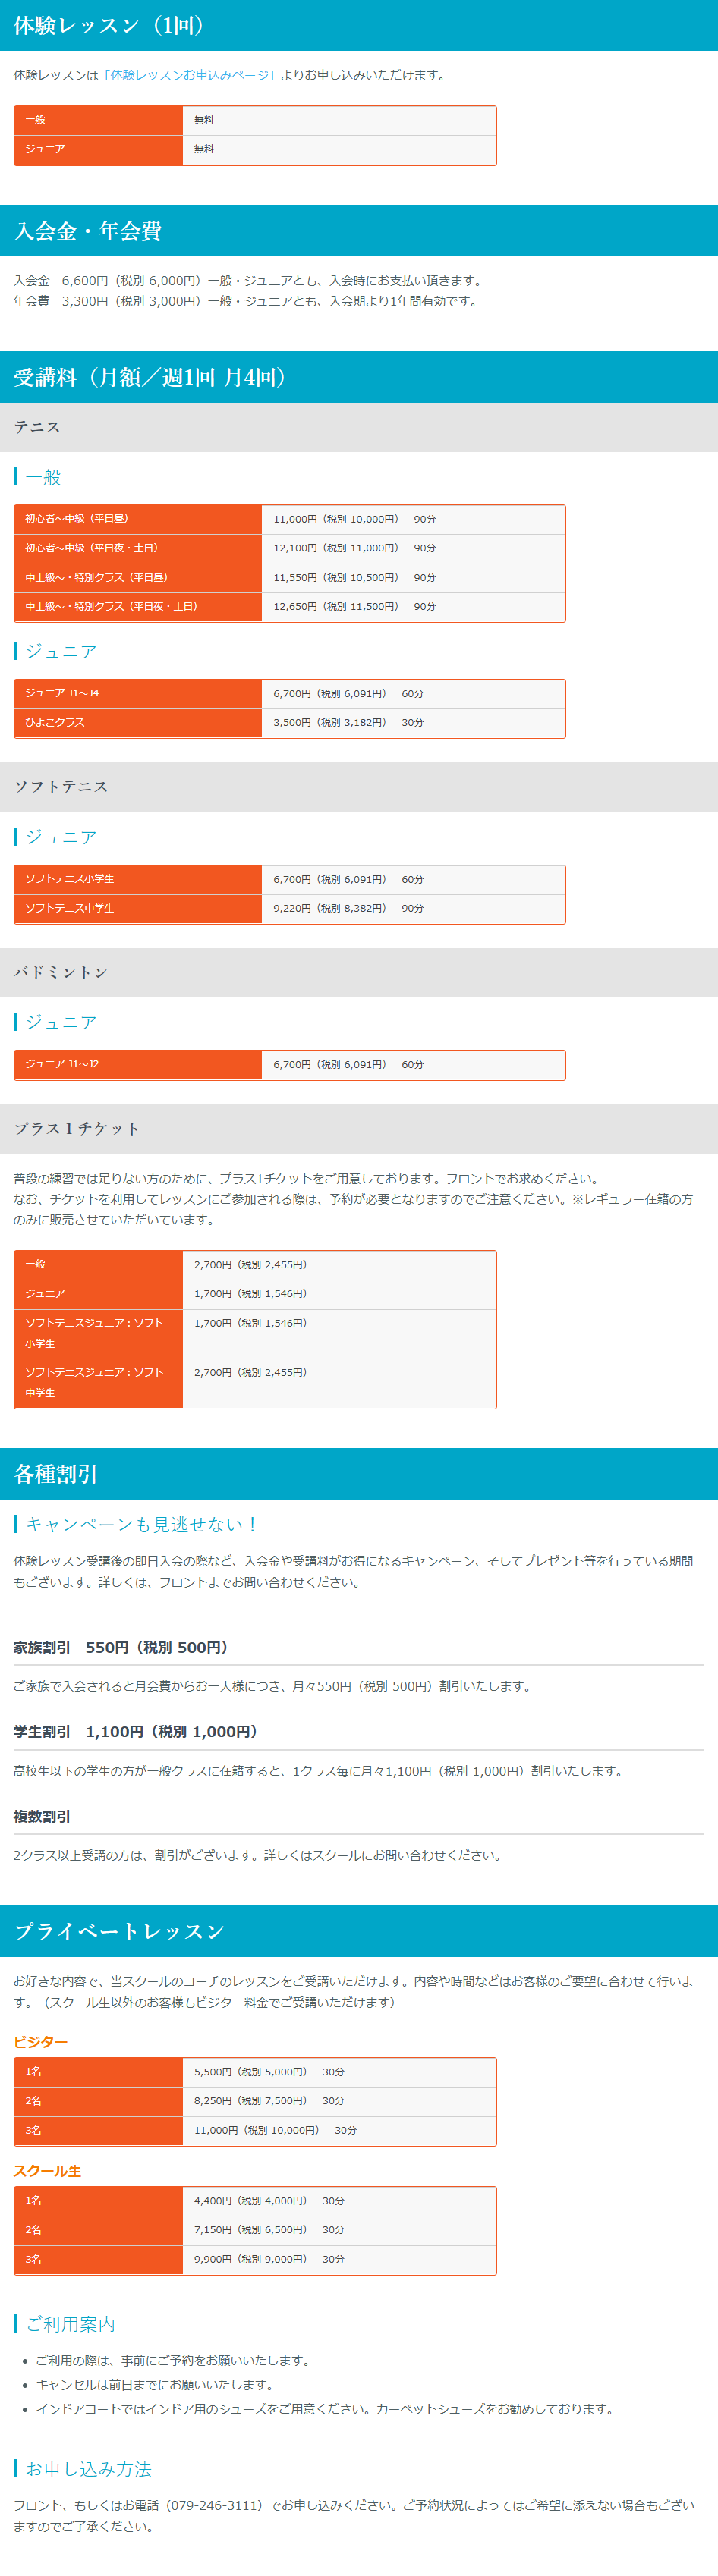Click the ソフトテニス中学生 row label
The image size is (718, 2576).
pos(70,908)
